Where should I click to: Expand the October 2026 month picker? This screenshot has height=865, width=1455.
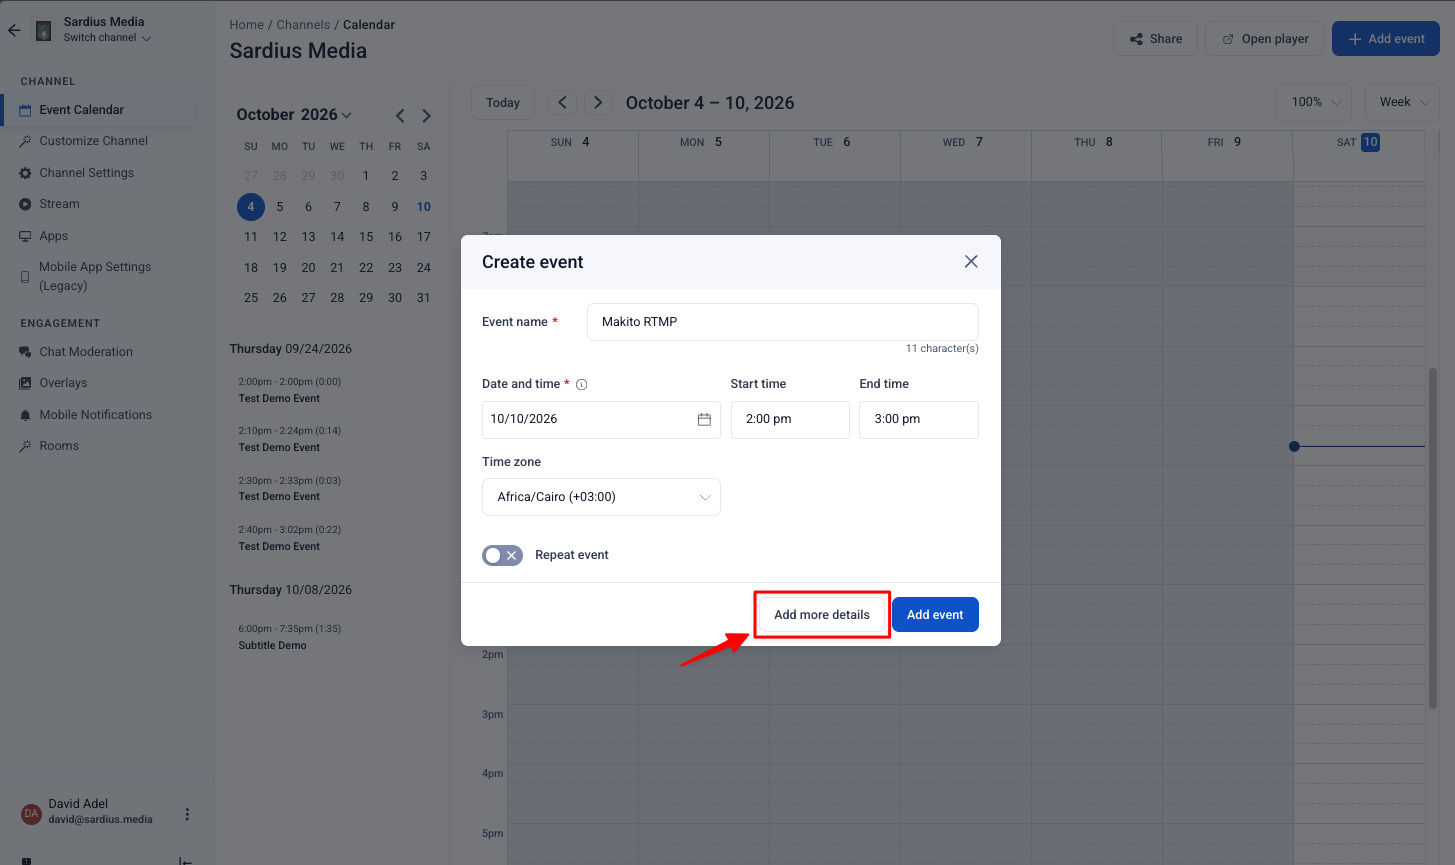pos(294,115)
